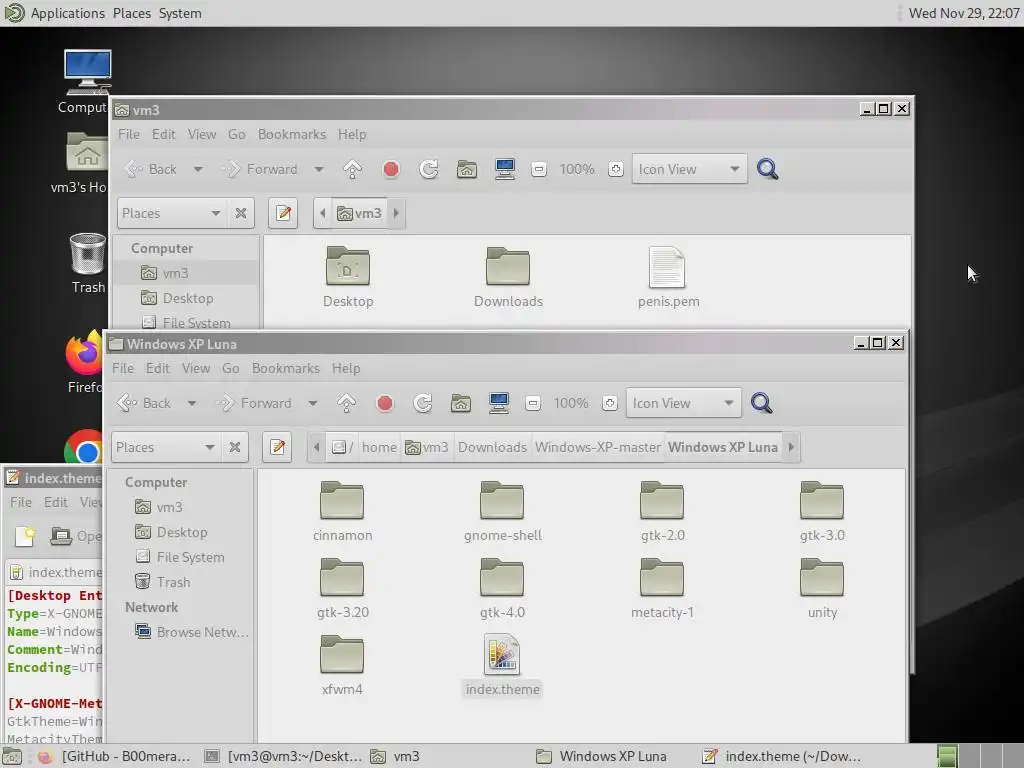Select Desktop in vm3 window sidebar

[x=185, y=298]
